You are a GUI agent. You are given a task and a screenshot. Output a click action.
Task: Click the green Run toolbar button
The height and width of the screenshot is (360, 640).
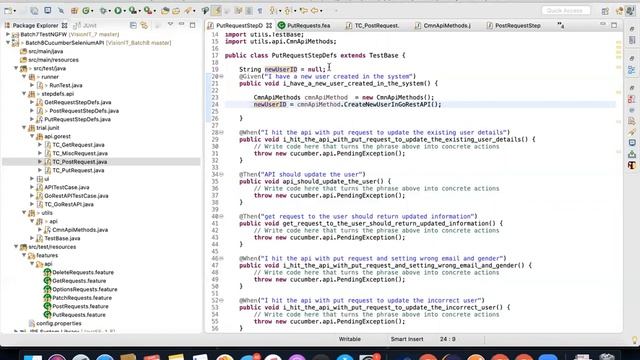pos(118,11)
